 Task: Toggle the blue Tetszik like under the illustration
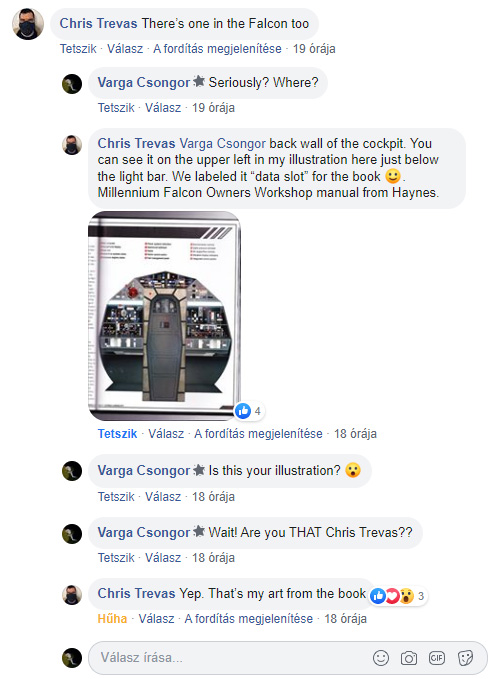117,433
